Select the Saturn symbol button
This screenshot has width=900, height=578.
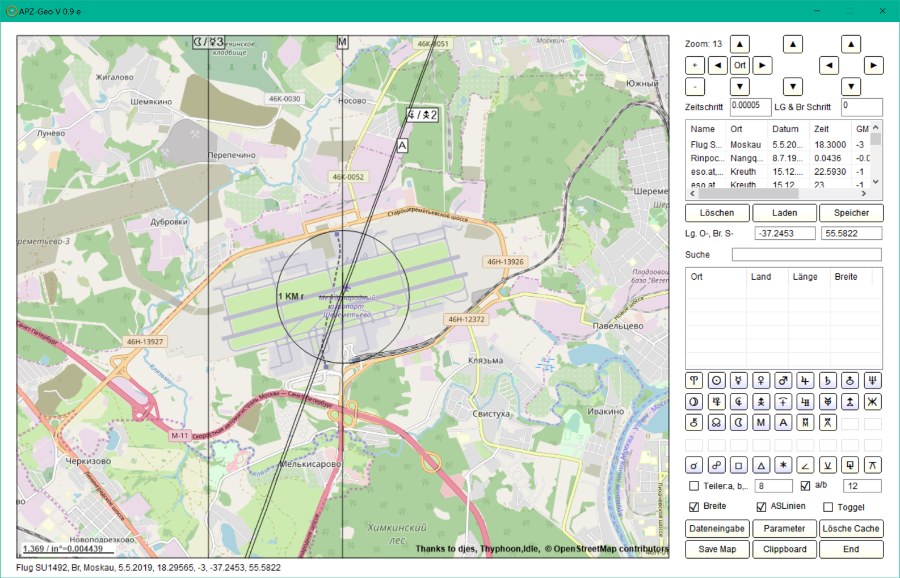828,381
